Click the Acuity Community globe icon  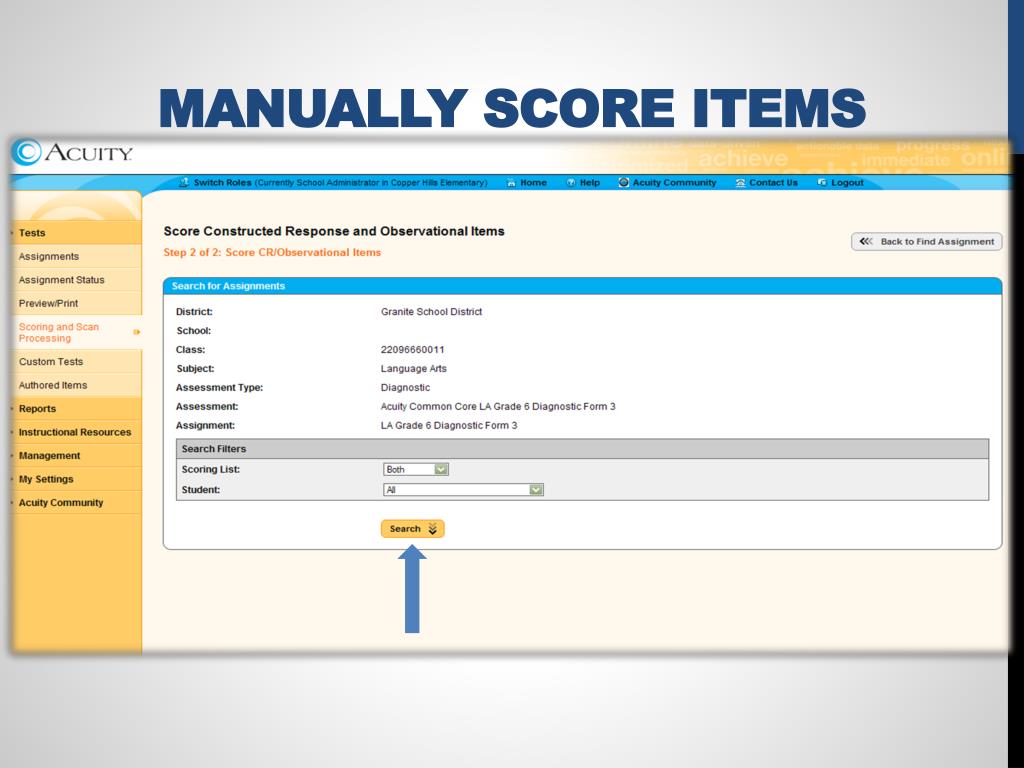pos(624,182)
